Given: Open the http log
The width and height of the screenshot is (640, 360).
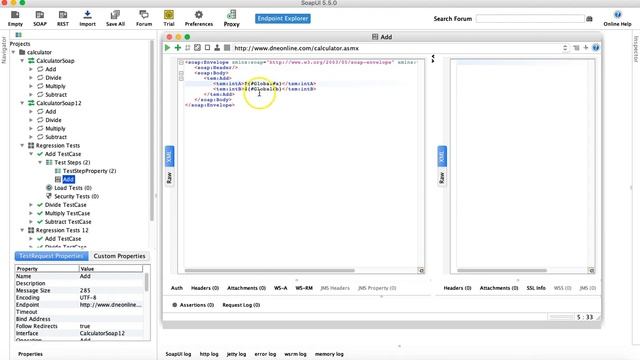Looking at the screenshot, I should (209, 354).
